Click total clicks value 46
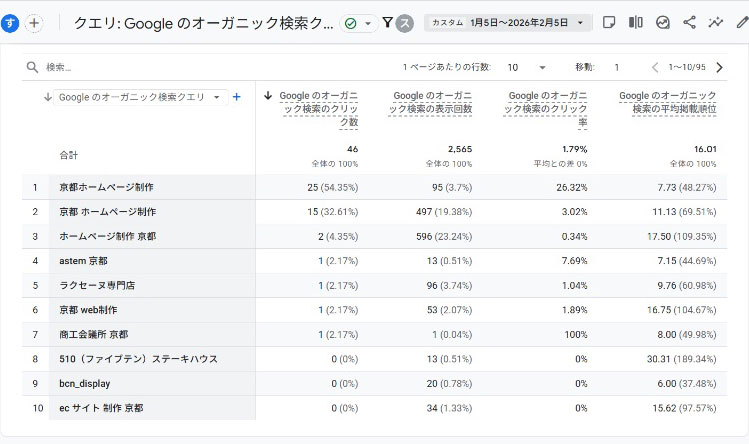This screenshot has width=749, height=444. coord(353,149)
